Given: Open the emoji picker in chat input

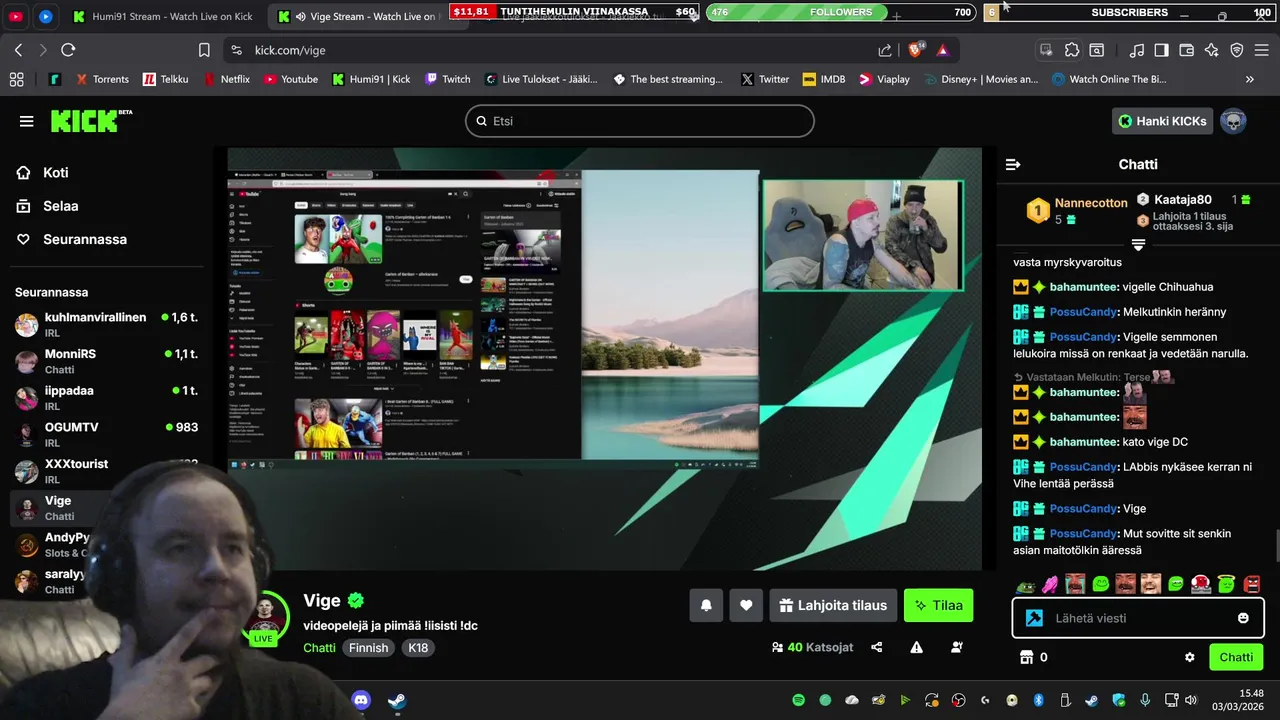Looking at the screenshot, I should (x=1243, y=618).
